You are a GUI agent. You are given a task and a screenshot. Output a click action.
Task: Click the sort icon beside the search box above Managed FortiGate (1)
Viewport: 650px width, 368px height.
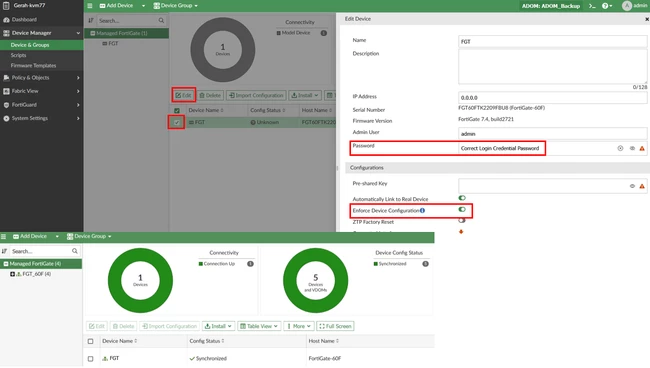[x=91, y=20]
